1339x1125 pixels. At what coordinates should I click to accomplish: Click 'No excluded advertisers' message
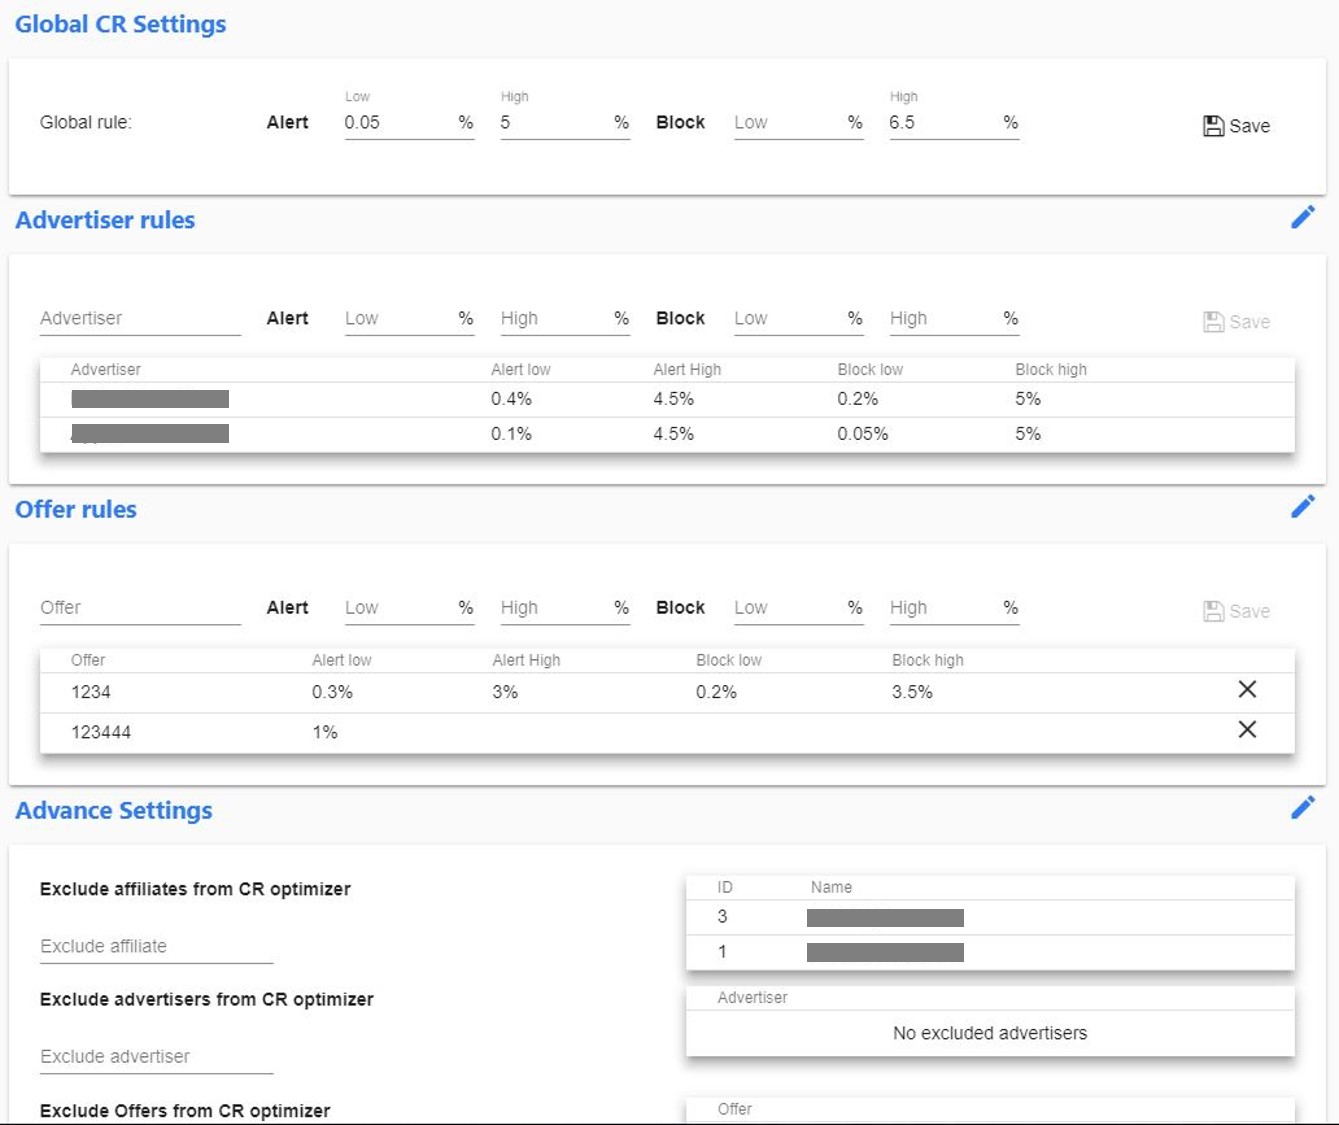coord(990,1033)
